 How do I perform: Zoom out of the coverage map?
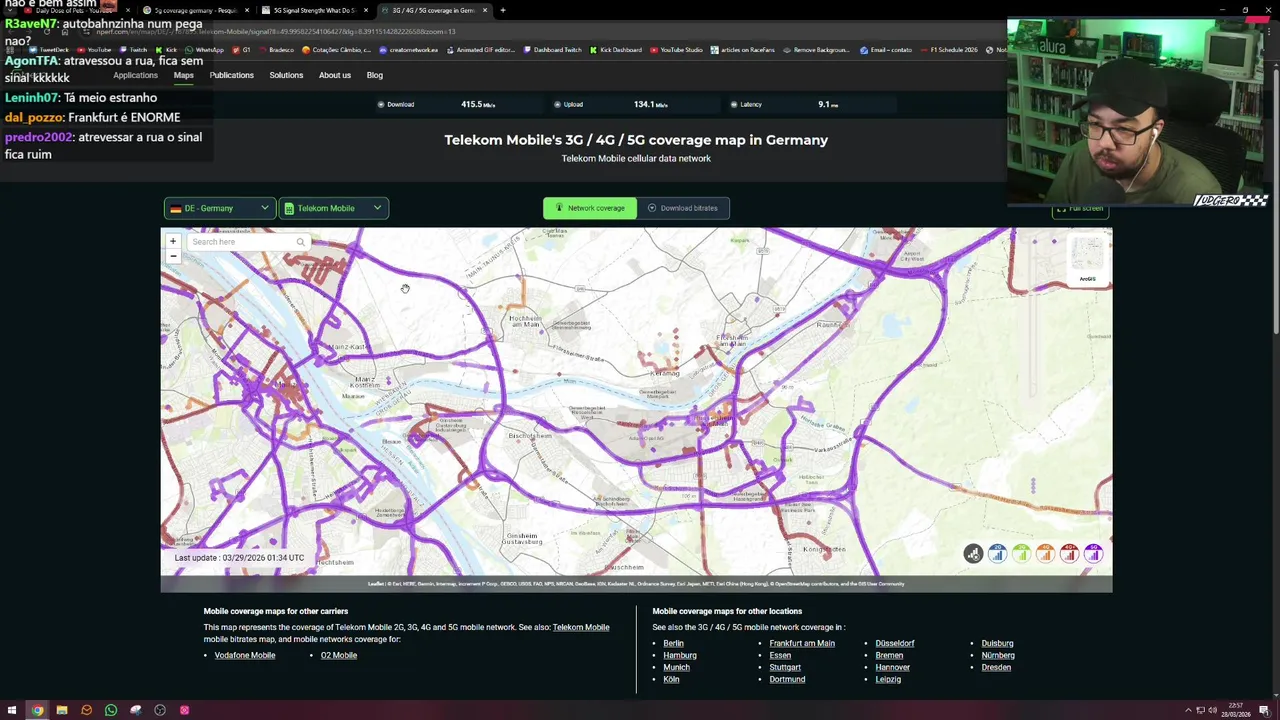tap(173, 256)
